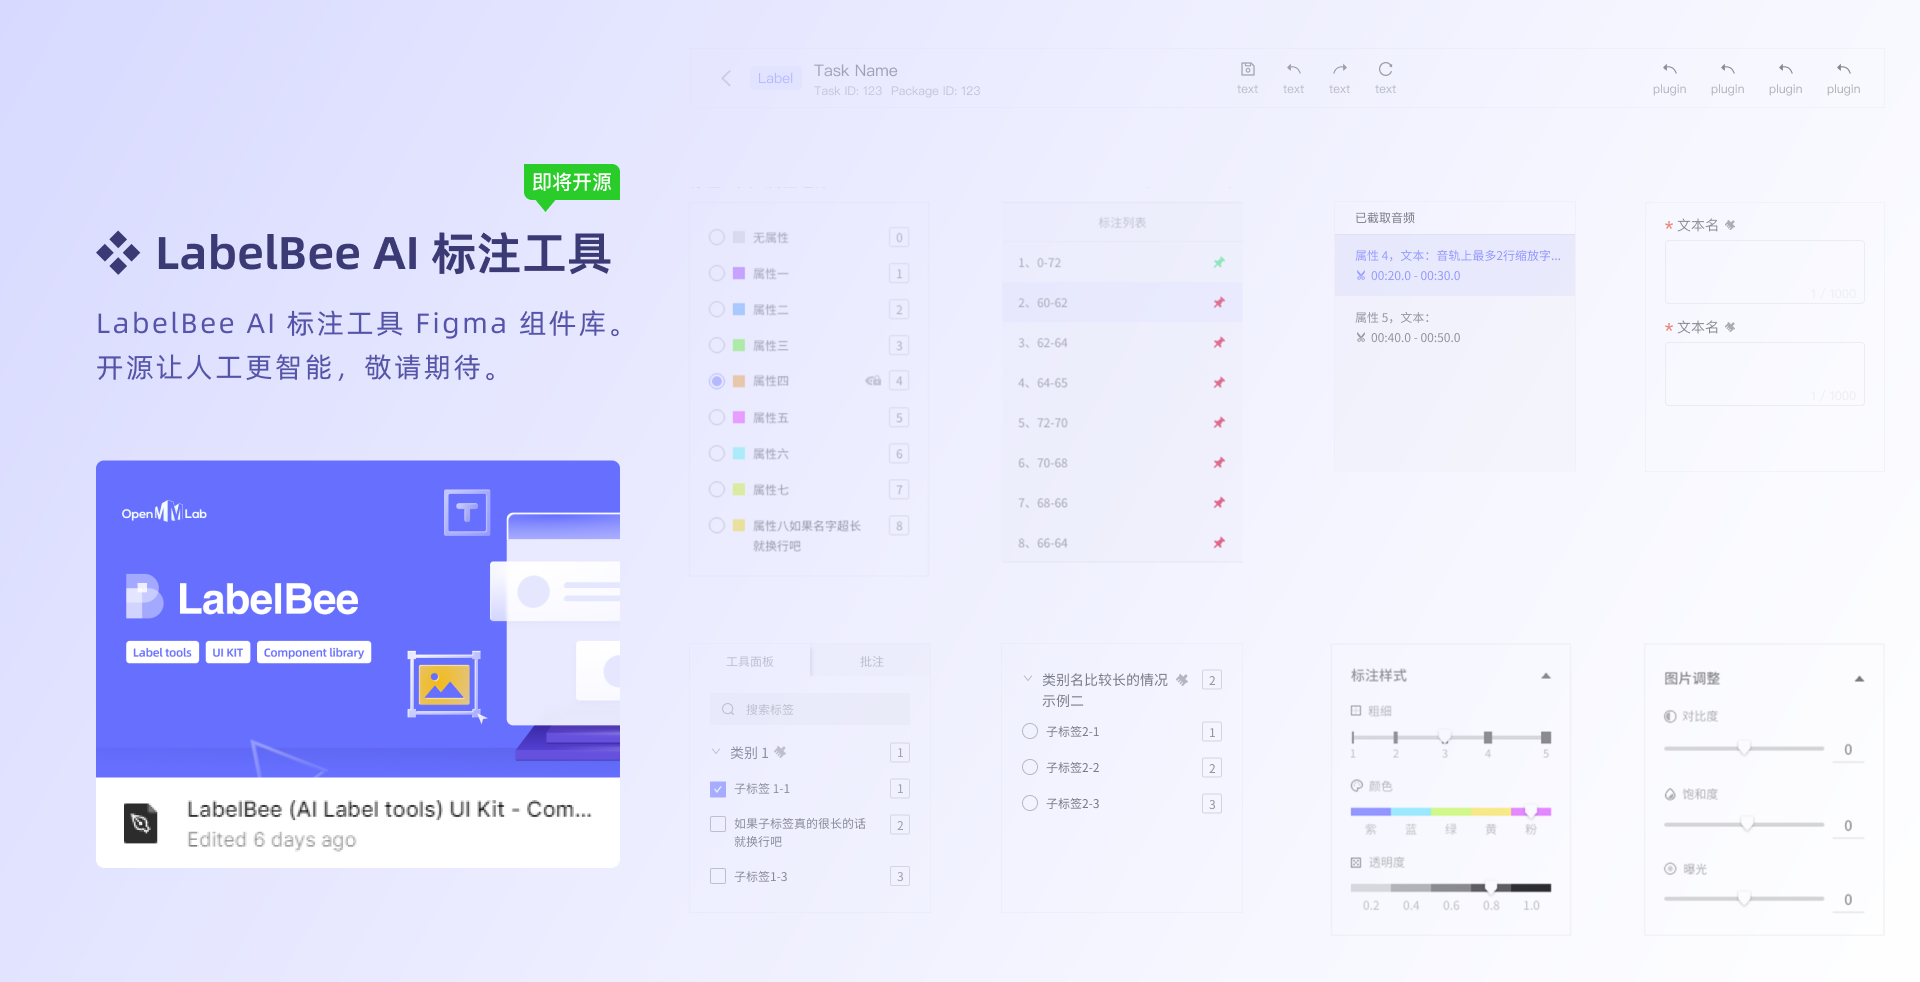Click the pin icon on row 0-72
The height and width of the screenshot is (982, 1920).
[x=1219, y=262]
